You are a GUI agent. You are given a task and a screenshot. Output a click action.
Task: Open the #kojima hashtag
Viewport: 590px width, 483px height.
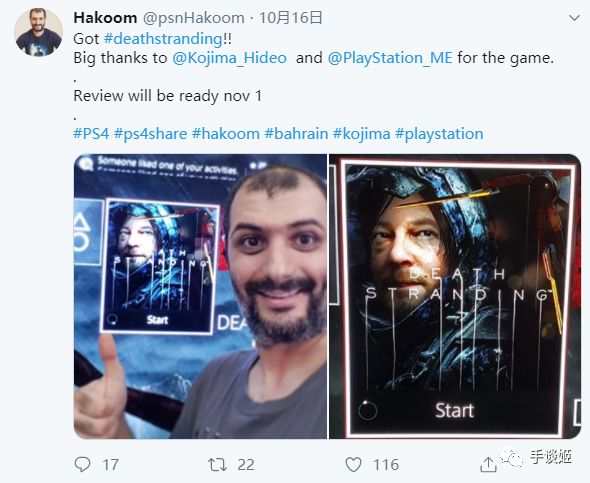coord(362,134)
